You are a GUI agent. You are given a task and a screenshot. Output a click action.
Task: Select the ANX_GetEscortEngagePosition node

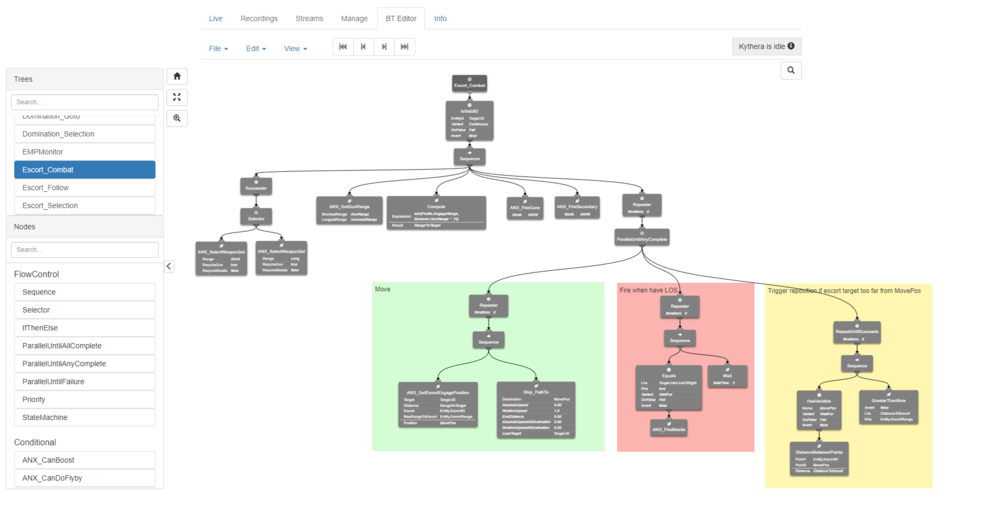(x=438, y=405)
